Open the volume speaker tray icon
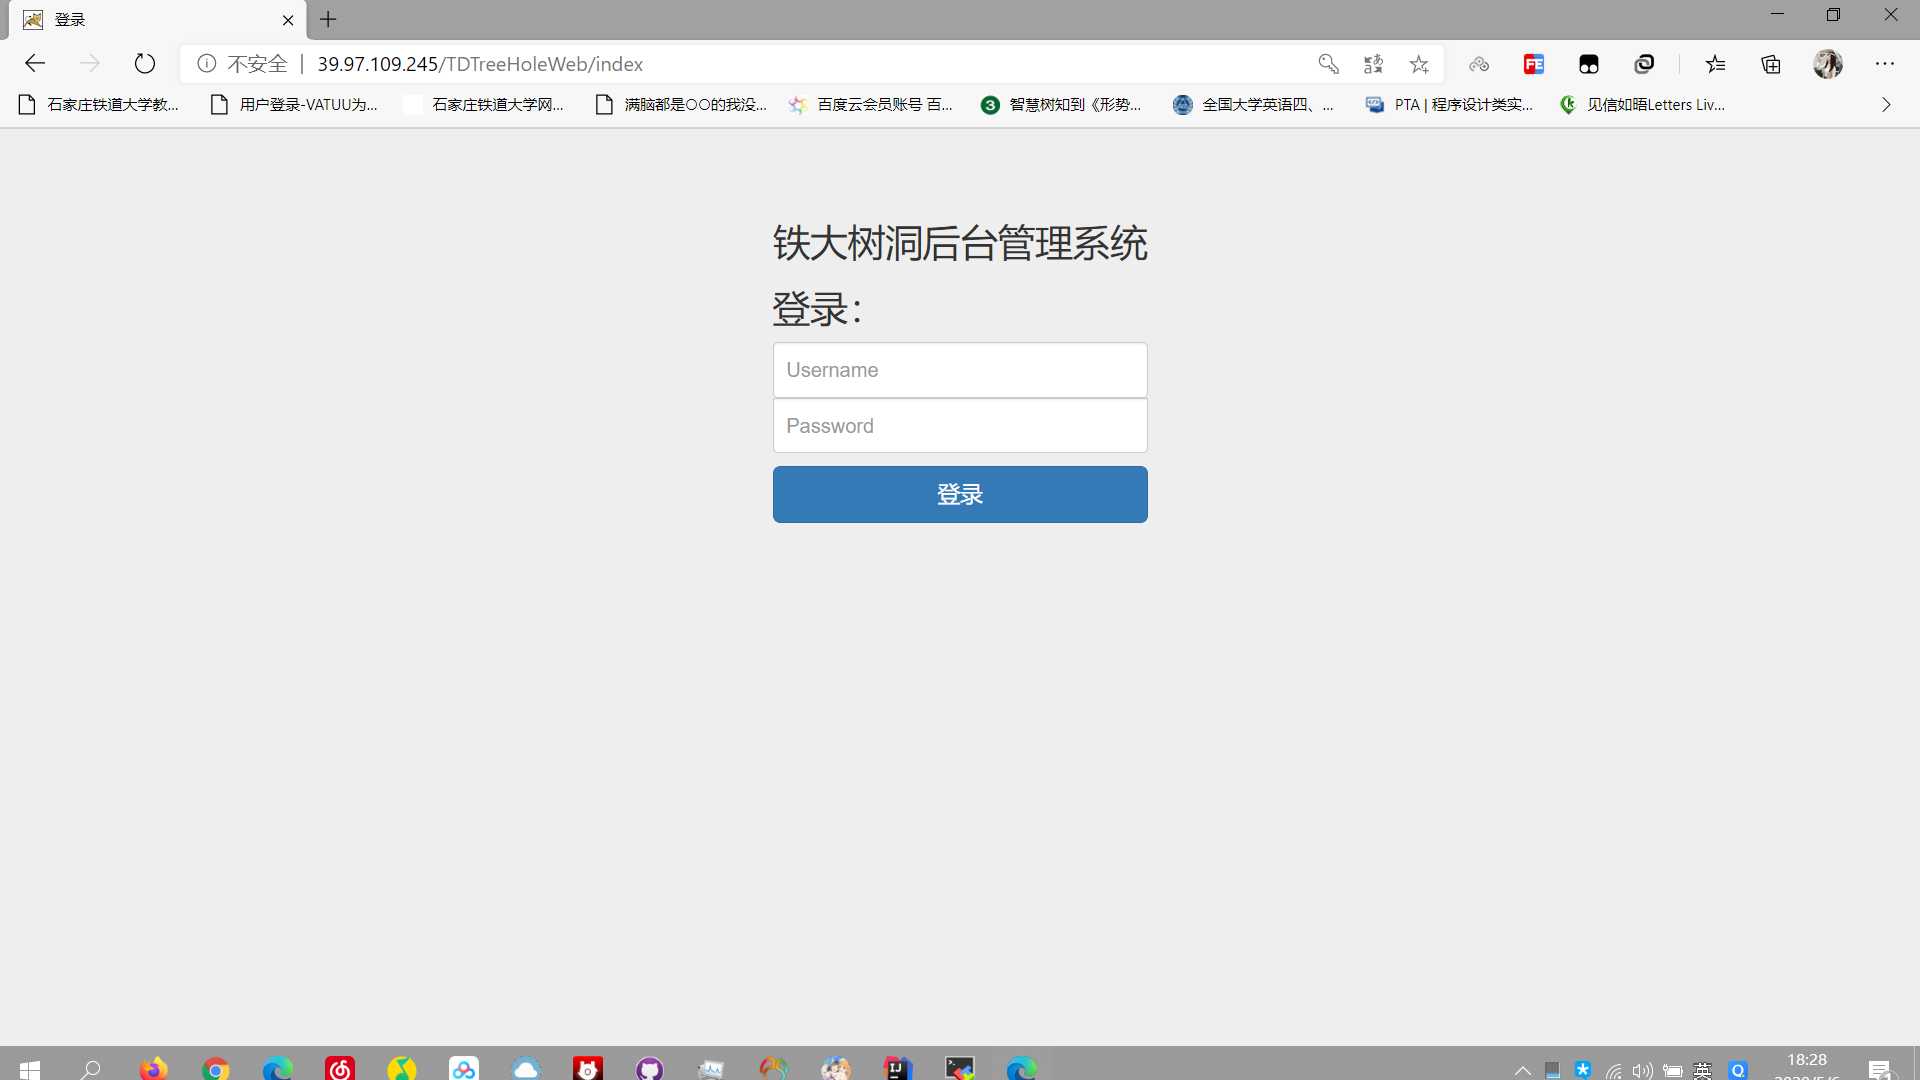 pyautogui.click(x=1642, y=1071)
